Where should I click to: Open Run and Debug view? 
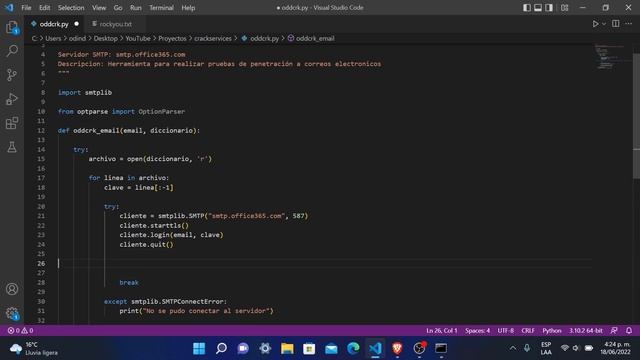tap(12, 99)
